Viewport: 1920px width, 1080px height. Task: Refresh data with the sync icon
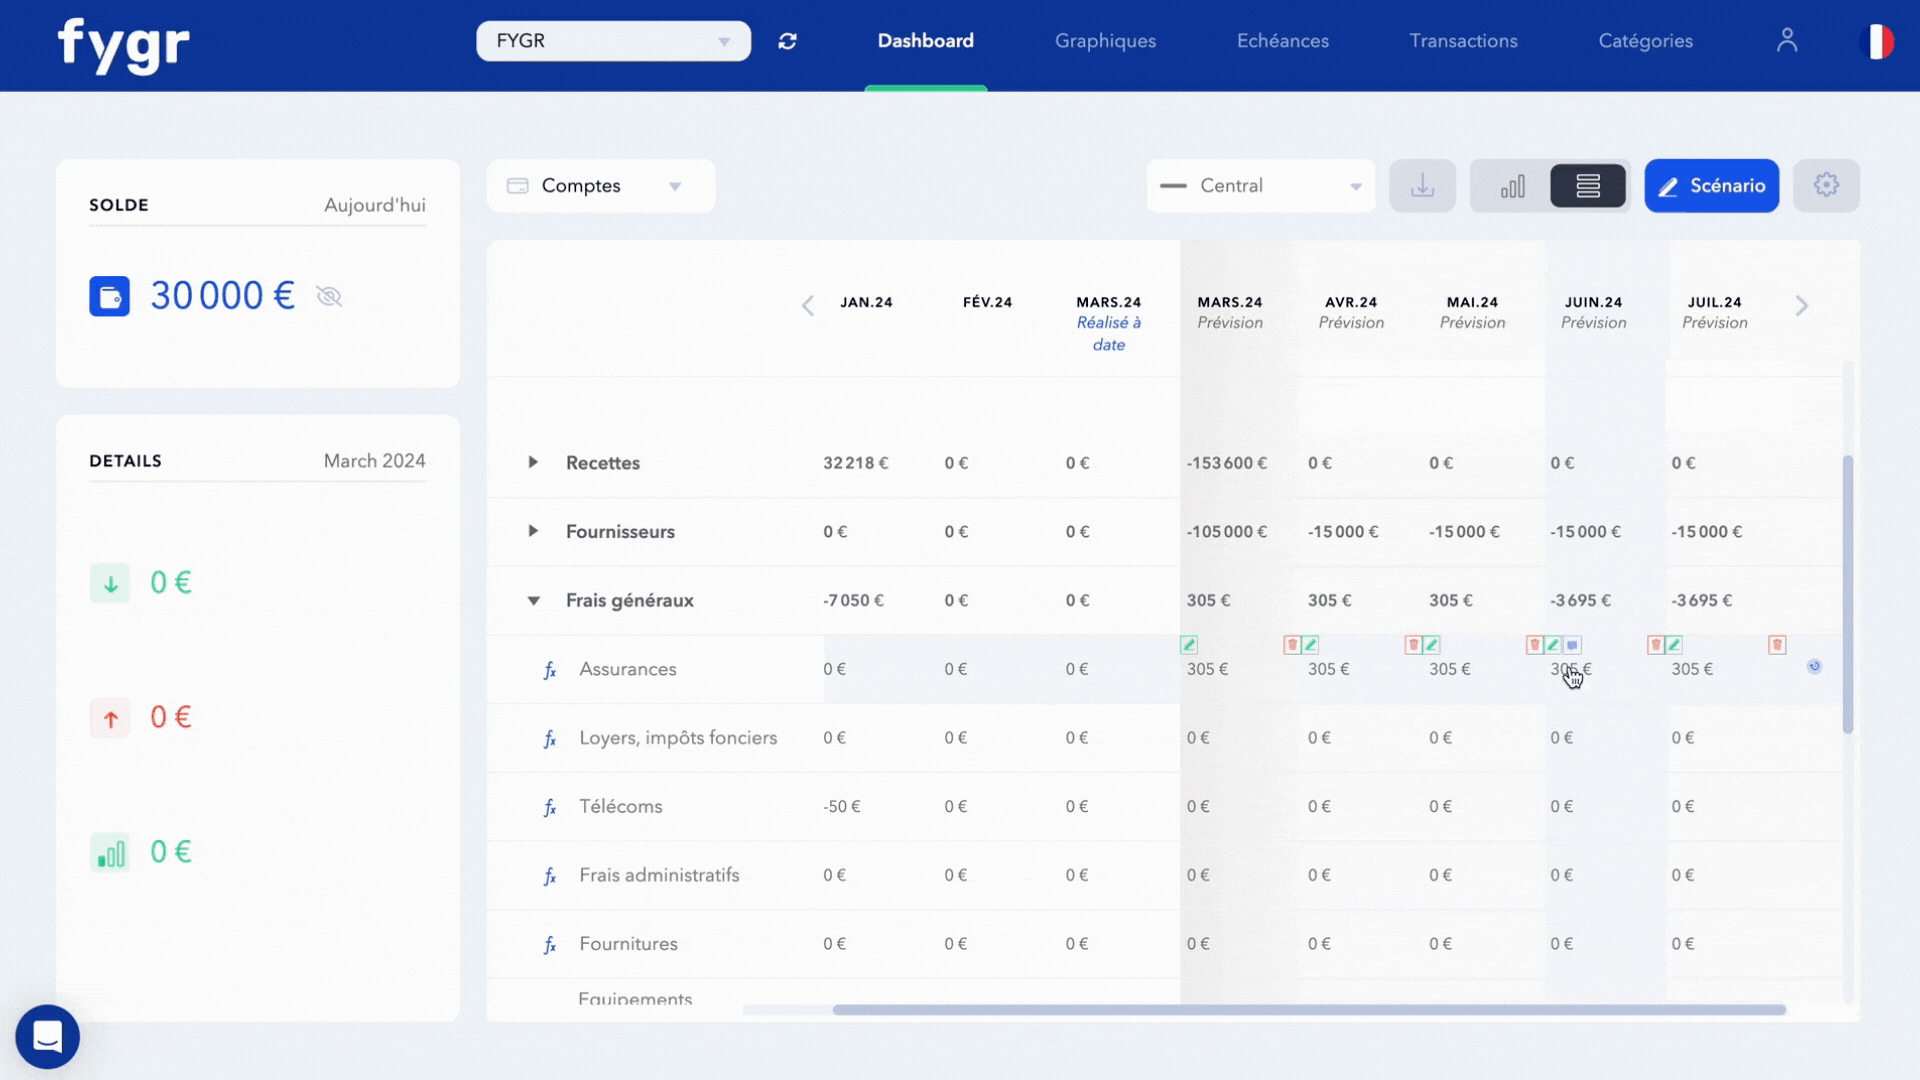788,41
